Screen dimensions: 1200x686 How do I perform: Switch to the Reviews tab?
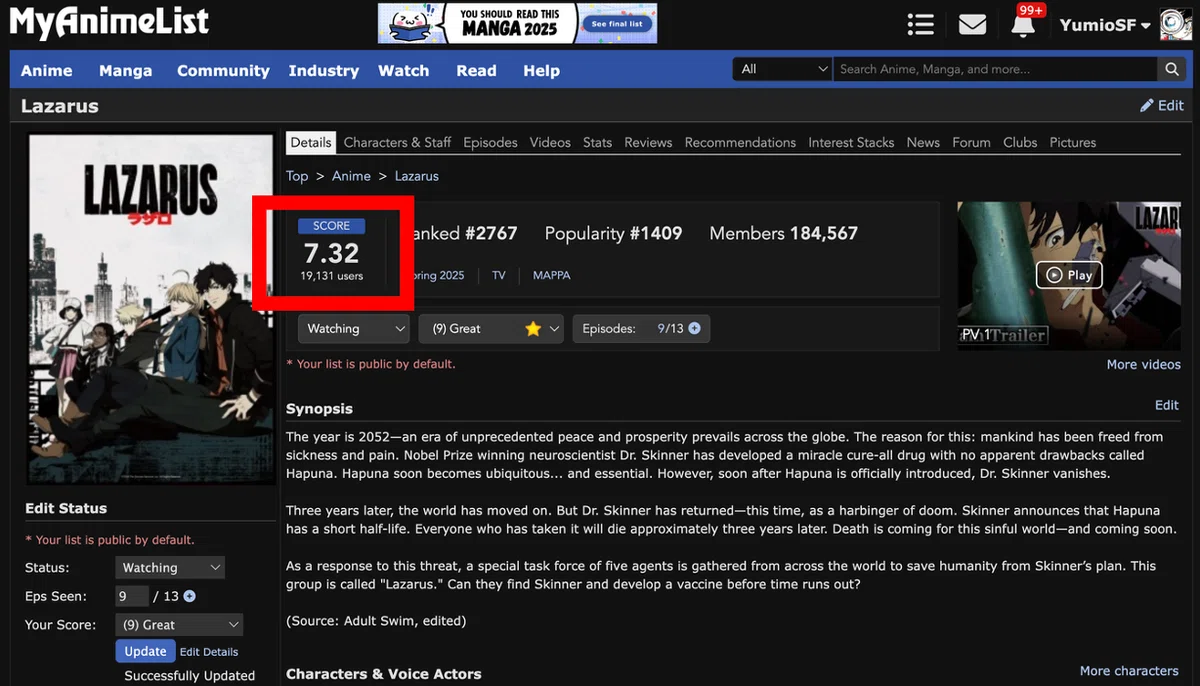648,142
